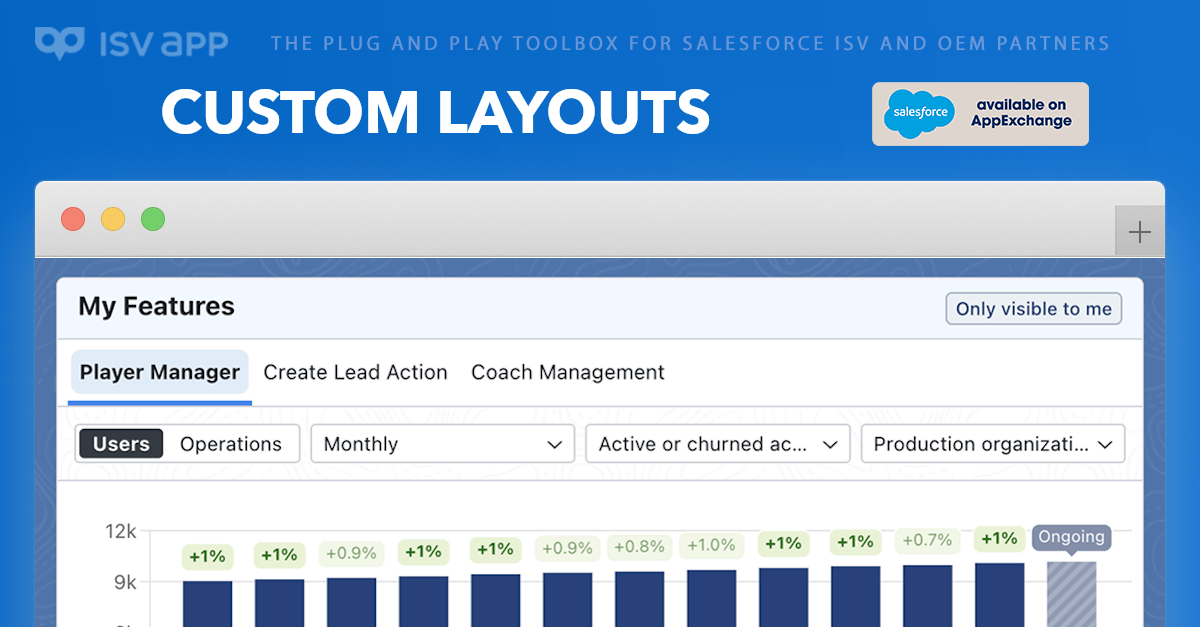Click the +0.8% growth label
The image size is (1200, 627).
tap(639, 547)
